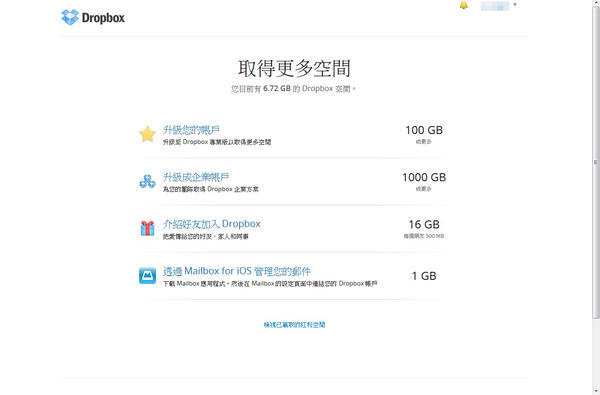Click the 100 GB value text
This screenshot has height=395, width=600.
pyautogui.click(x=424, y=130)
